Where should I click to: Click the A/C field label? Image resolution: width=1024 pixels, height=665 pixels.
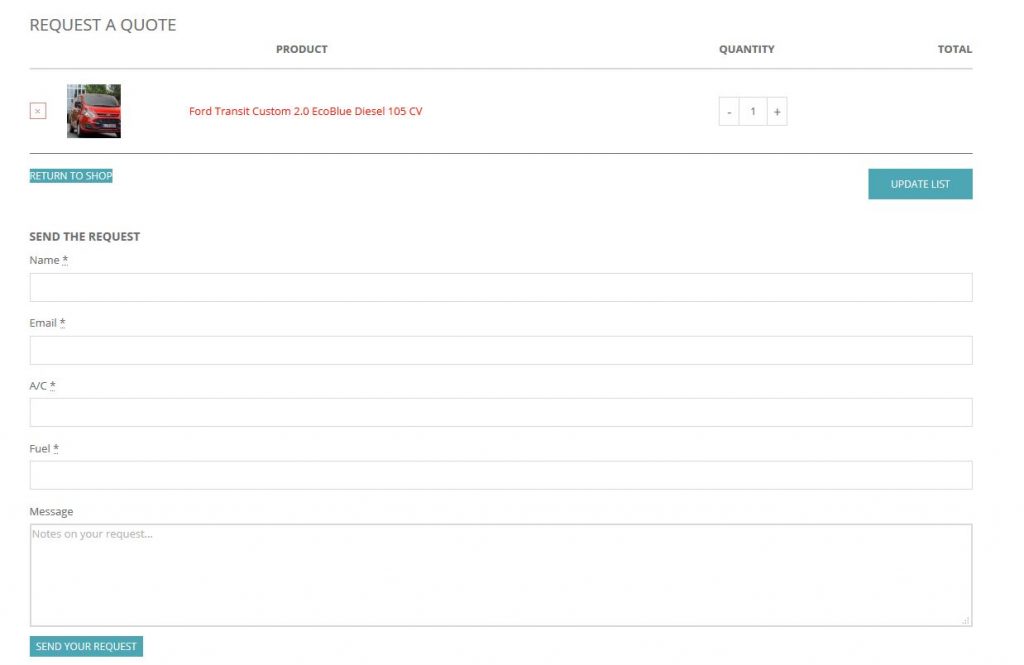pyautogui.click(x=42, y=385)
